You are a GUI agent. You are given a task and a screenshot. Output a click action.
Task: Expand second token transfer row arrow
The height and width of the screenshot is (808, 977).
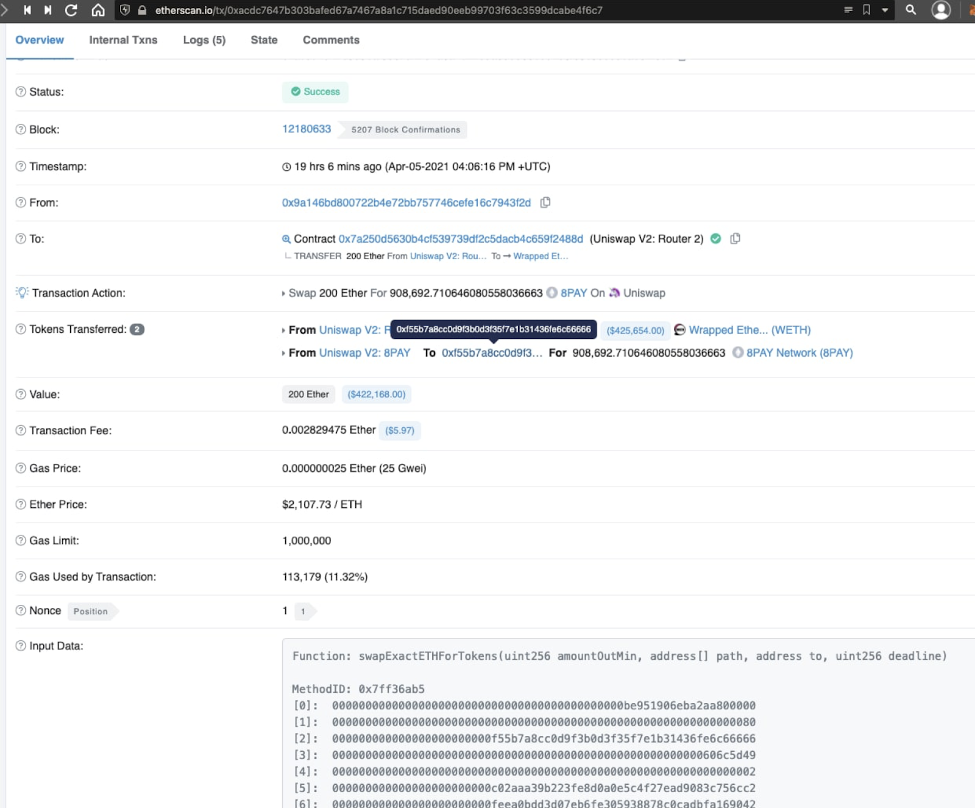[284, 353]
